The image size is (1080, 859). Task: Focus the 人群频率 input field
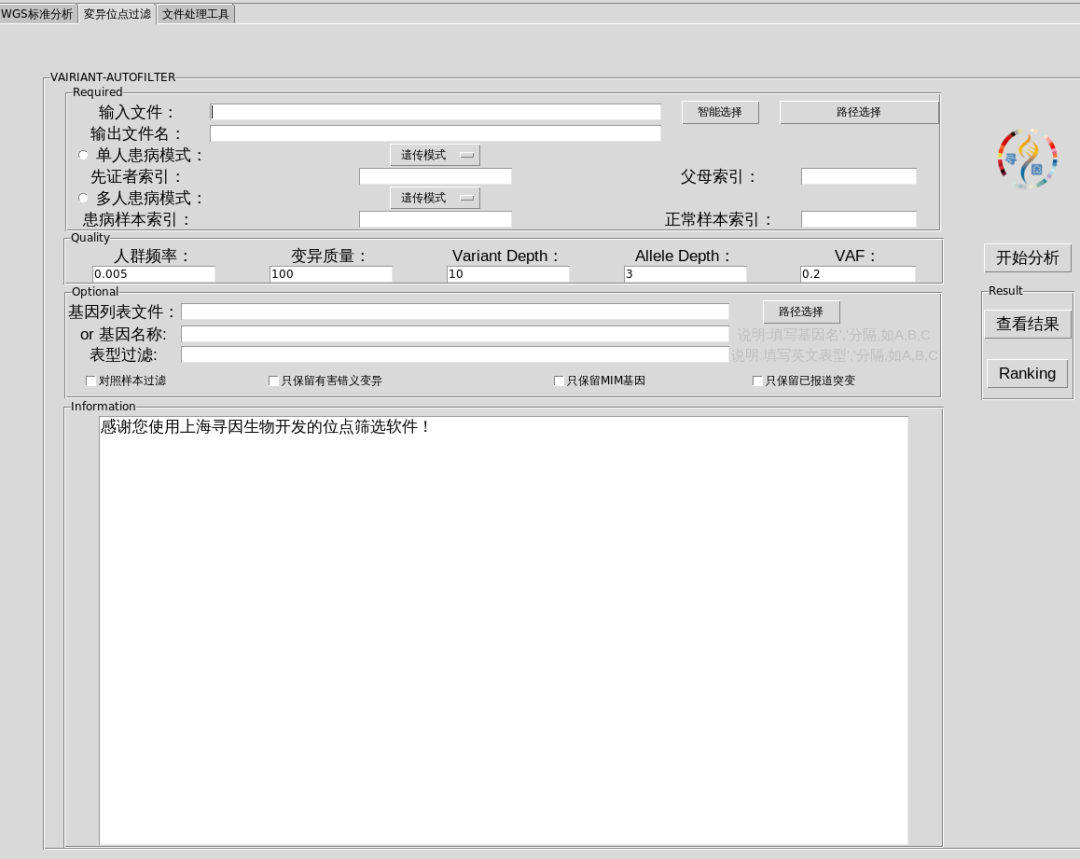click(x=154, y=274)
